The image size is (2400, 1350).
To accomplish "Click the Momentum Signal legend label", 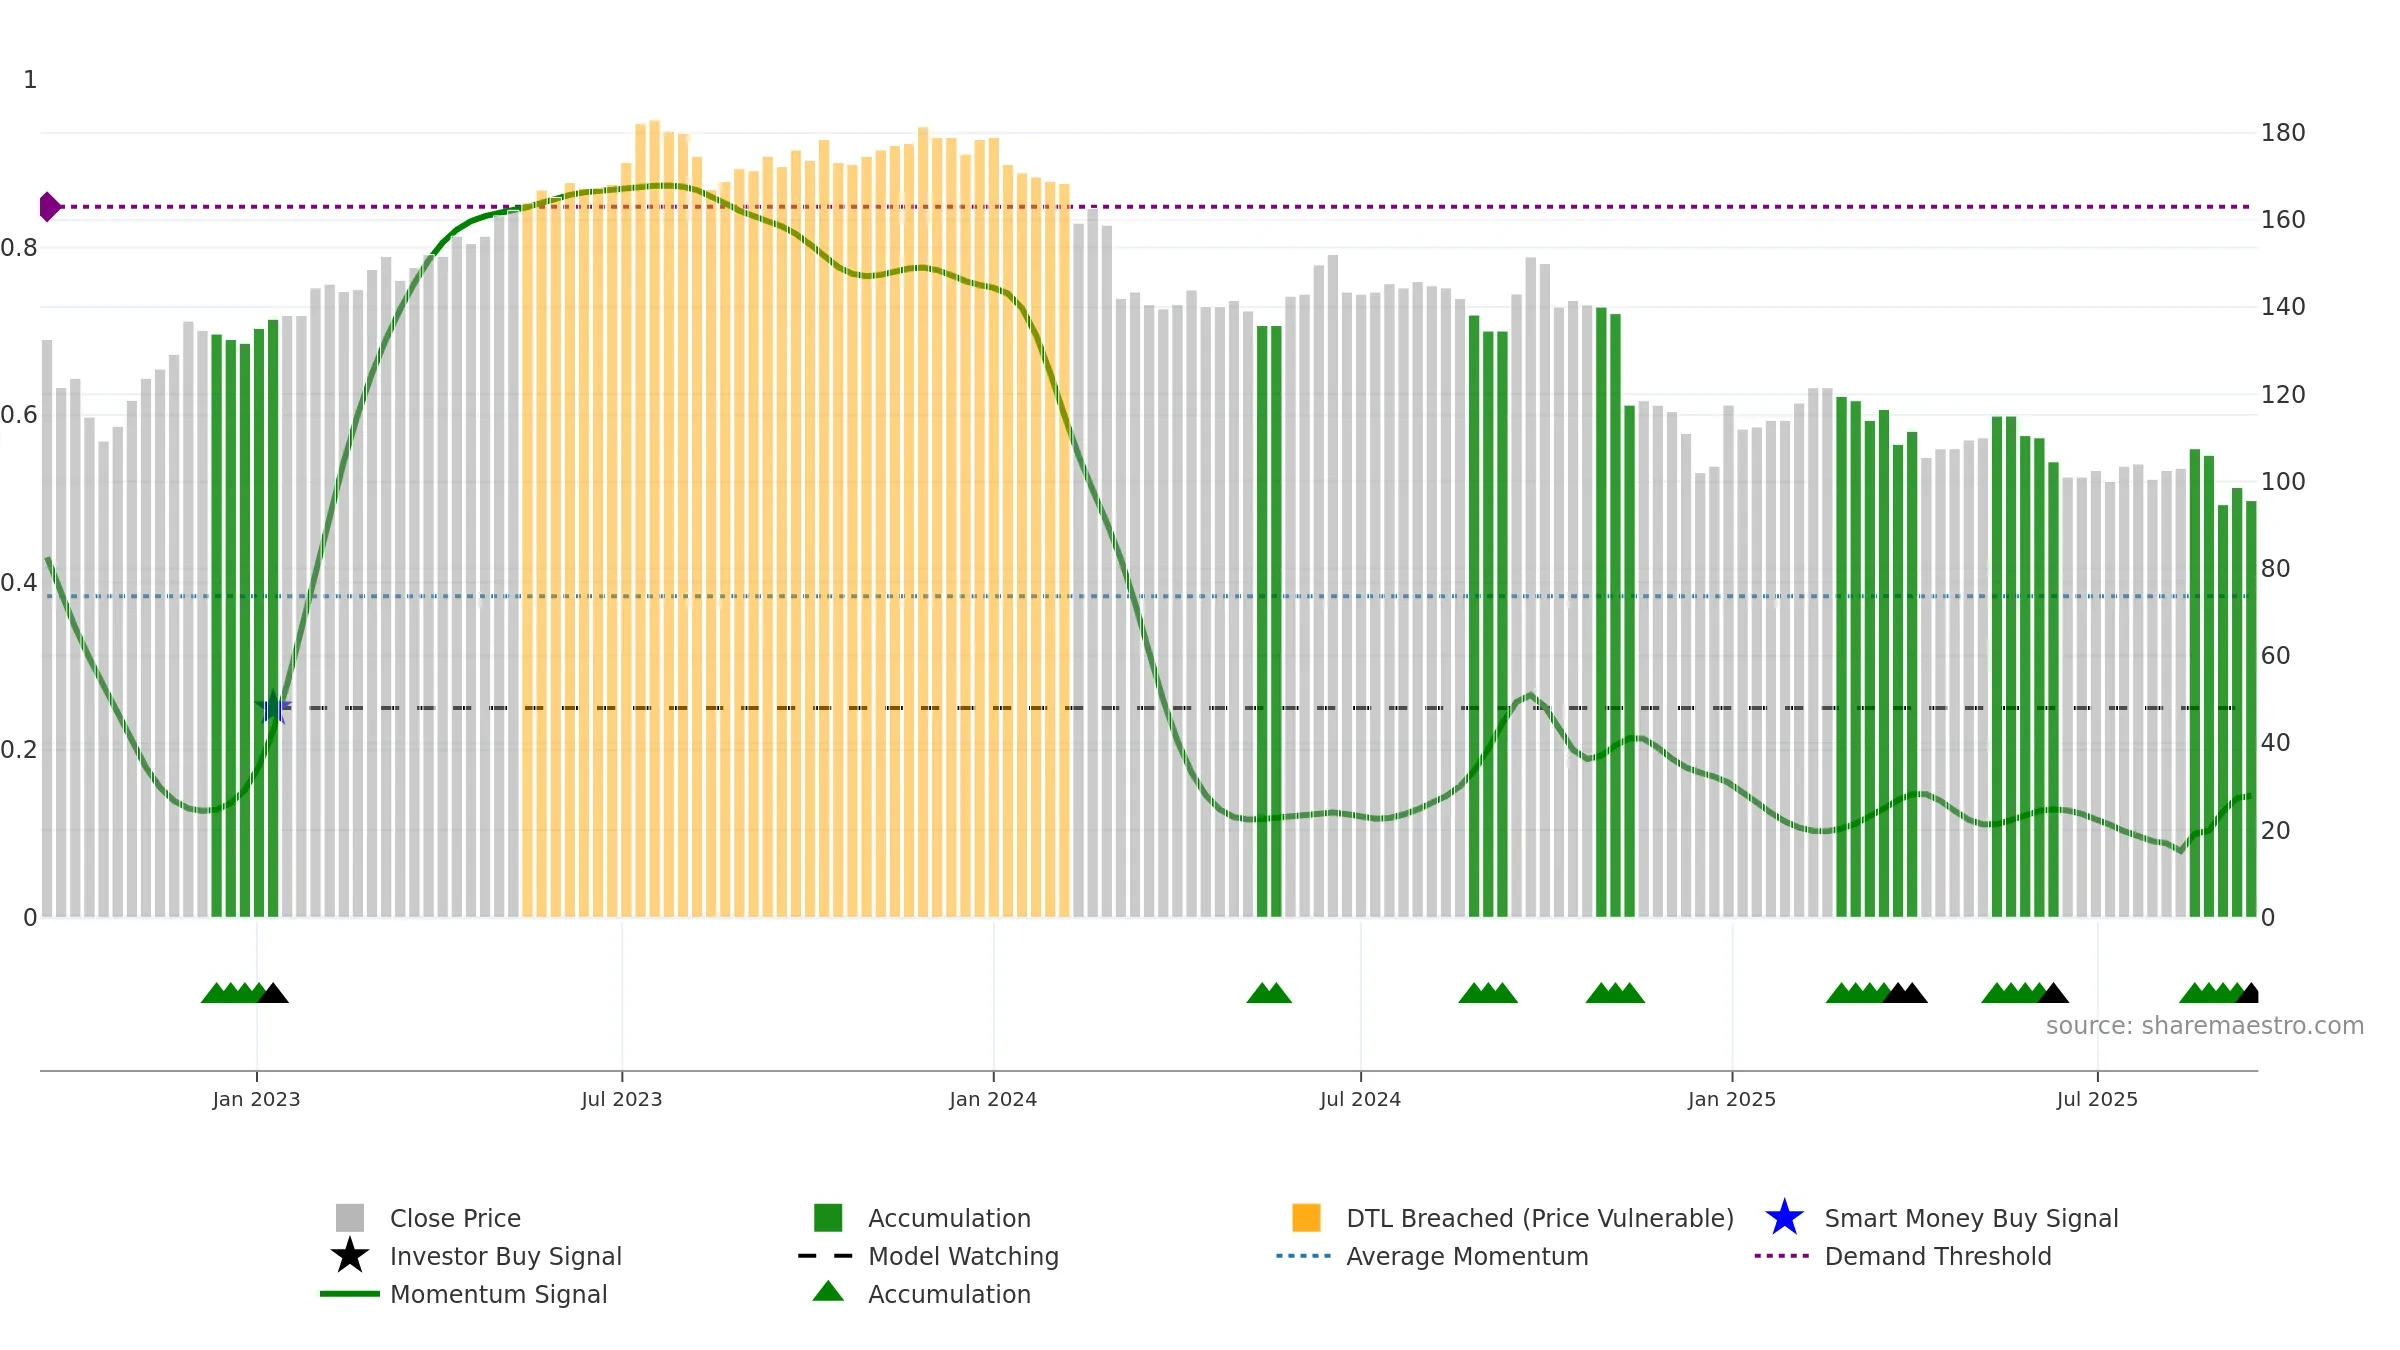I will 498,1294.
